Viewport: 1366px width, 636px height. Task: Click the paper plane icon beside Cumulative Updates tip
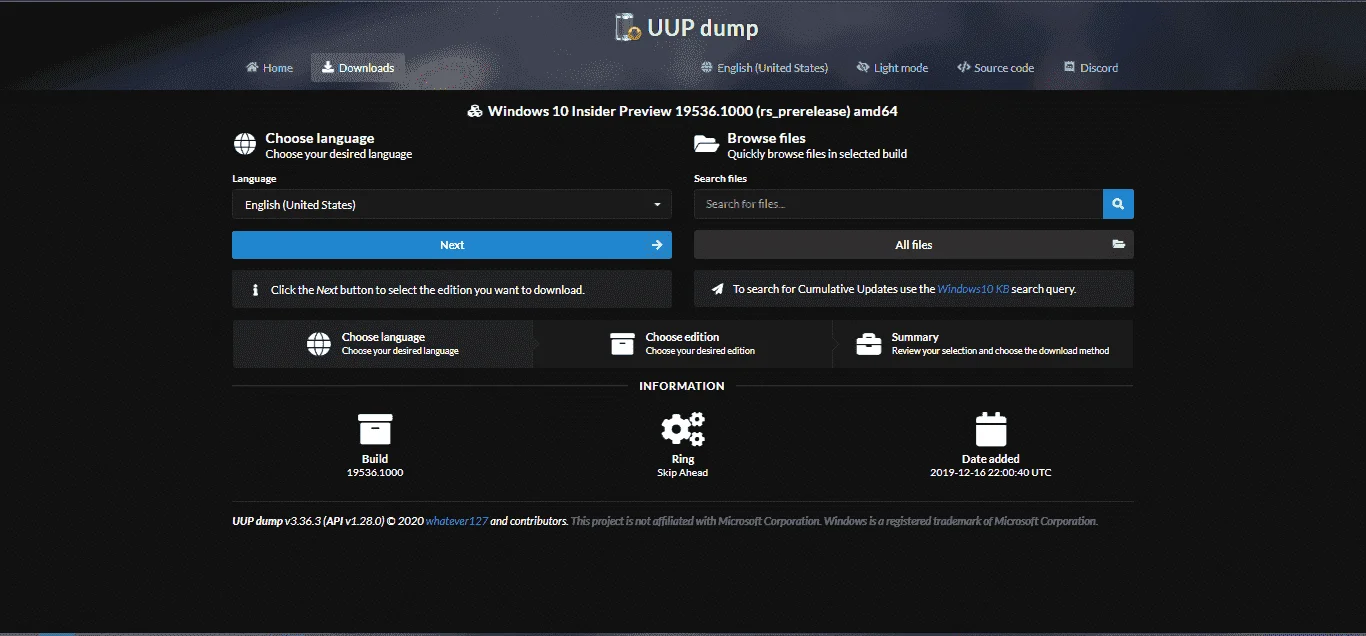pos(717,289)
